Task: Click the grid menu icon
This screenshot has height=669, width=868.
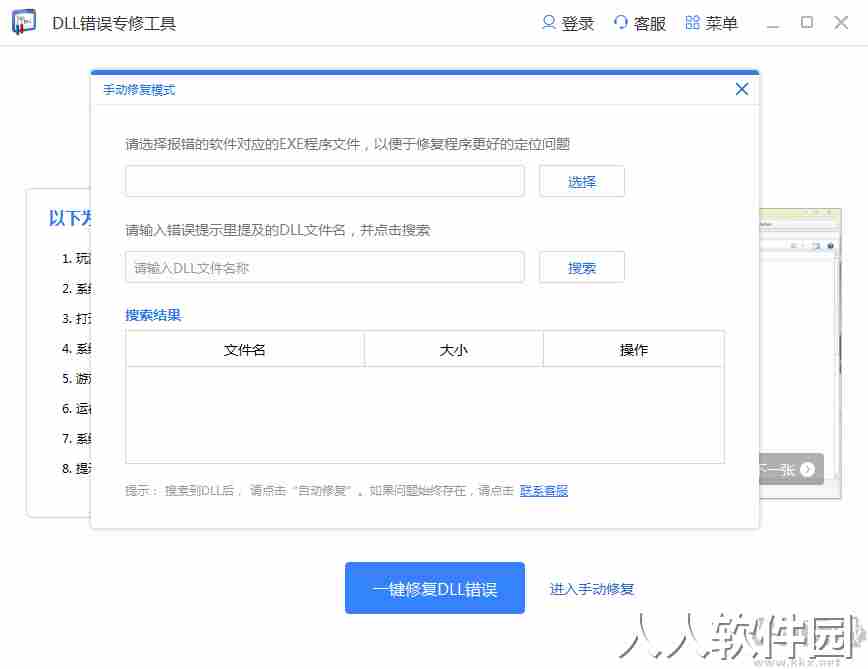Action: [692, 23]
